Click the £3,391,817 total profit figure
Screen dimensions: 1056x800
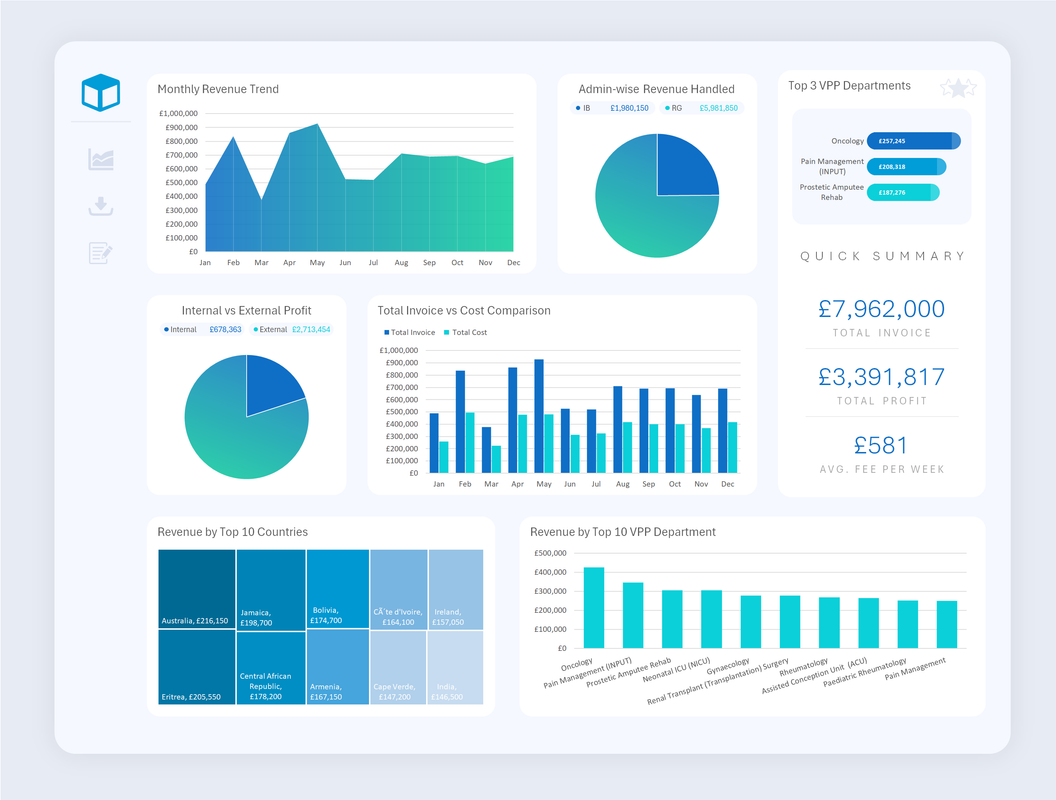[882, 376]
